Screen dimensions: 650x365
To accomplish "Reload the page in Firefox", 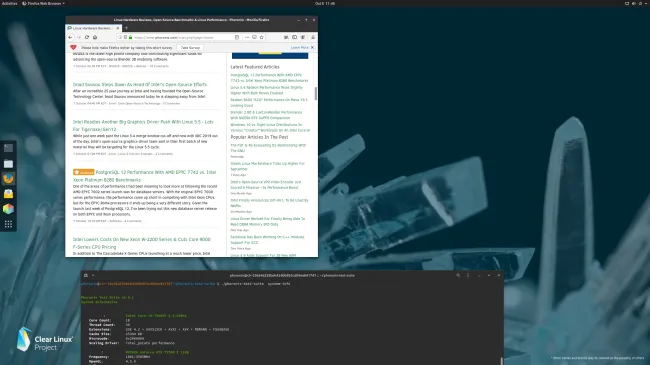I will pyautogui.click(x=87, y=37).
